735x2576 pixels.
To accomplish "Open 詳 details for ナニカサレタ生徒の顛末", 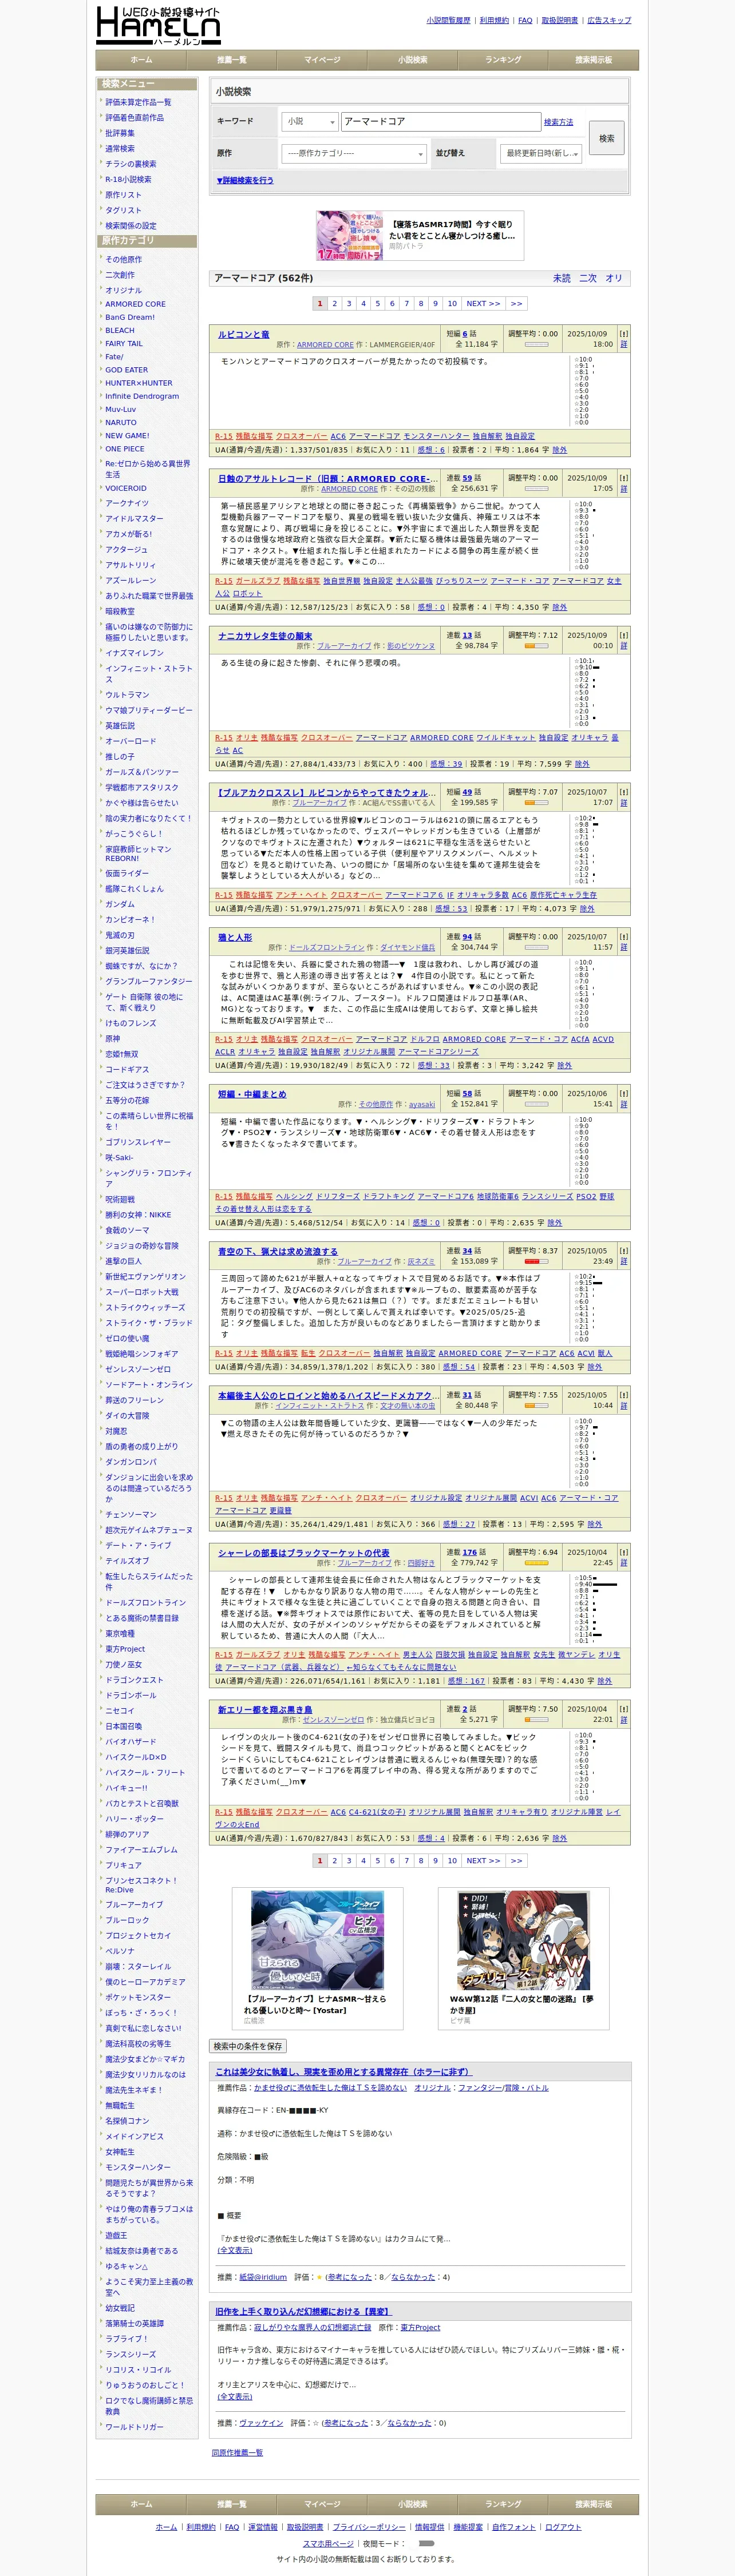I will coord(623,646).
